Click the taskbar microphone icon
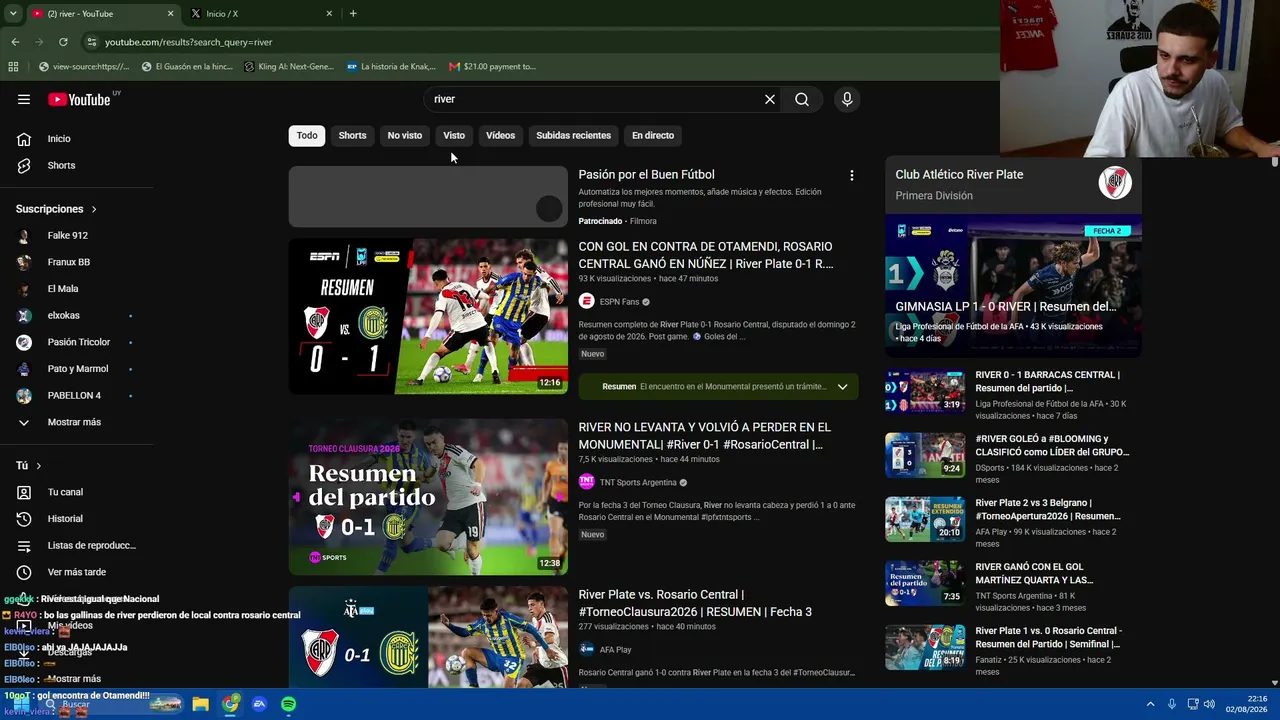 coord(1172,704)
